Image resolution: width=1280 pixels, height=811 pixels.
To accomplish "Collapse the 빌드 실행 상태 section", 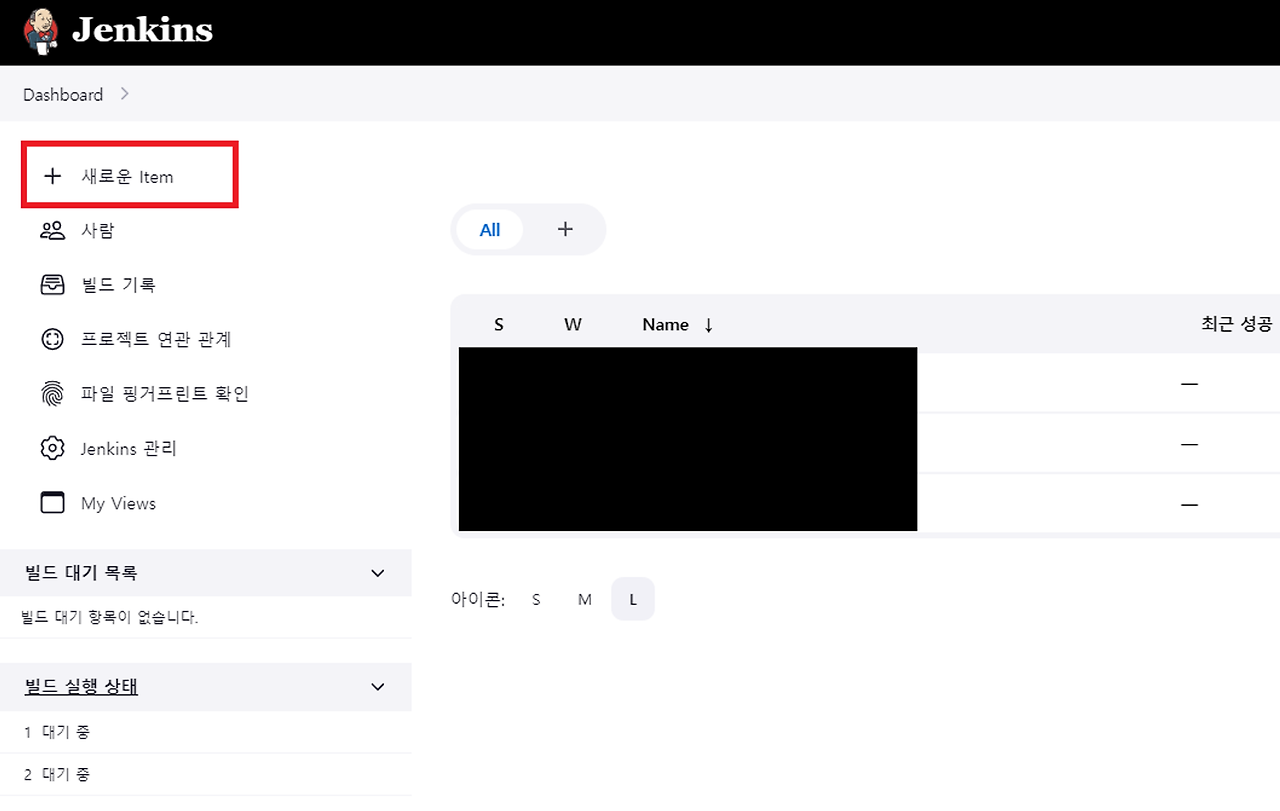I will pos(377,687).
